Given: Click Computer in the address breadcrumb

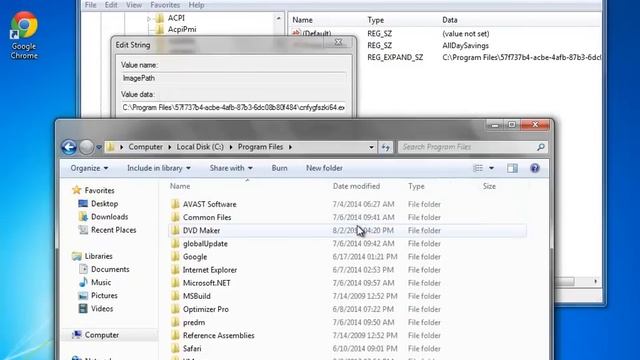Looking at the screenshot, I should [145, 147].
